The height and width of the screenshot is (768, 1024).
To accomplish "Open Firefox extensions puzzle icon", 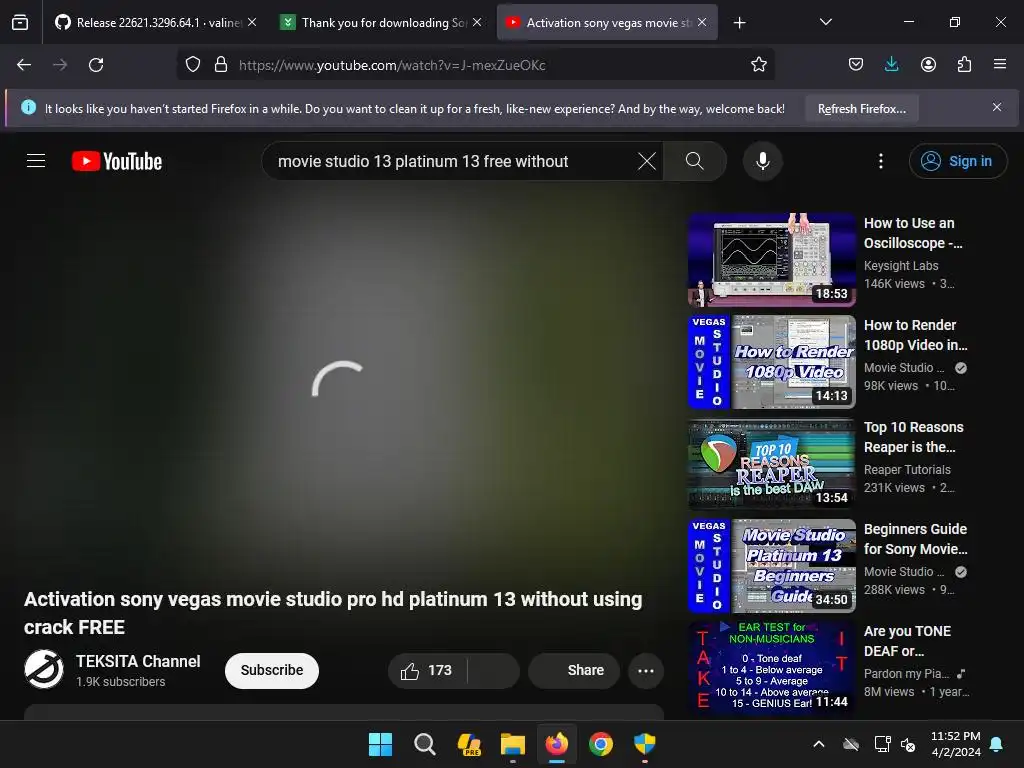I will (x=964, y=65).
